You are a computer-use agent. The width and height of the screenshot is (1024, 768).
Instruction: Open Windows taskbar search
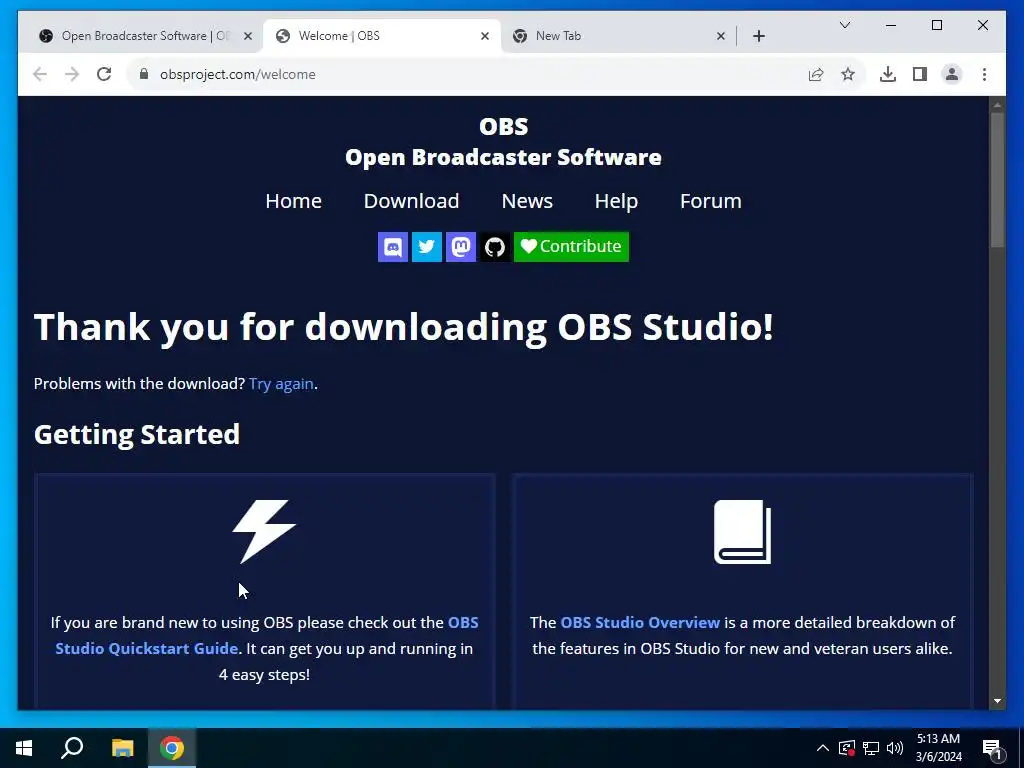72,748
